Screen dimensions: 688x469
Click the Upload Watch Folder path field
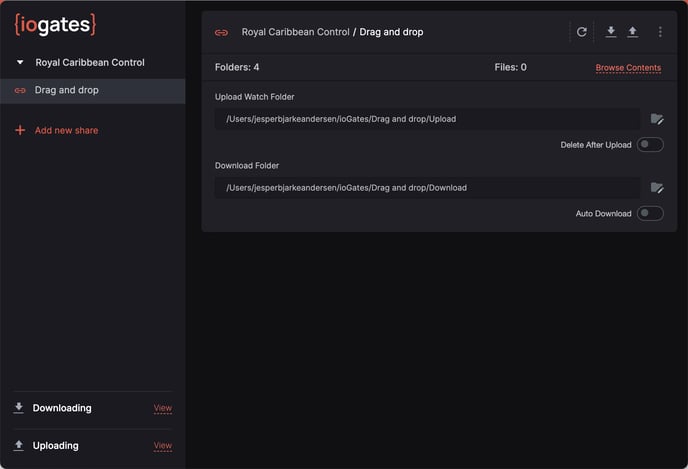[427, 119]
